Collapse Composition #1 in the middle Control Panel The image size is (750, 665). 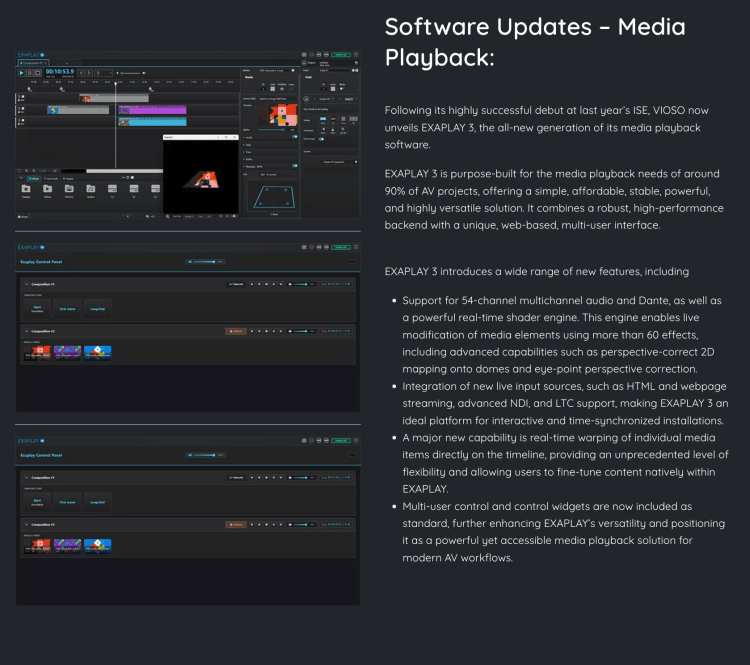(24, 284)
